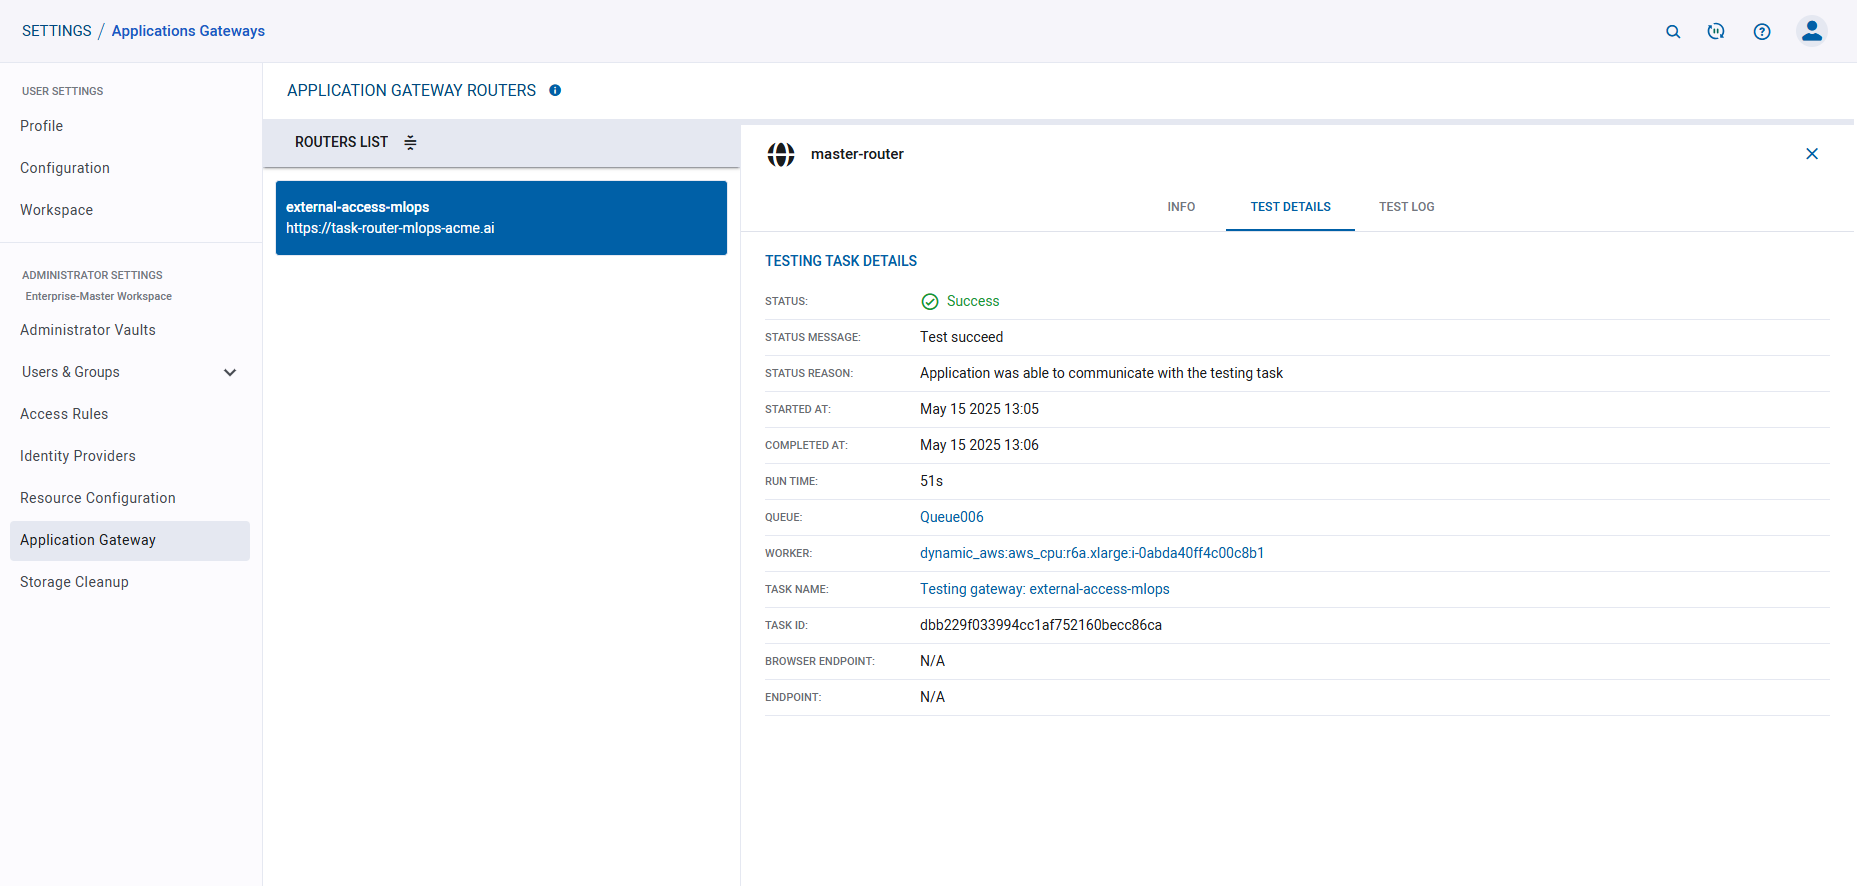This screenshot has width=1857, height=886.
Task: Switch to the INFO tab
Action: point(1181,207)
